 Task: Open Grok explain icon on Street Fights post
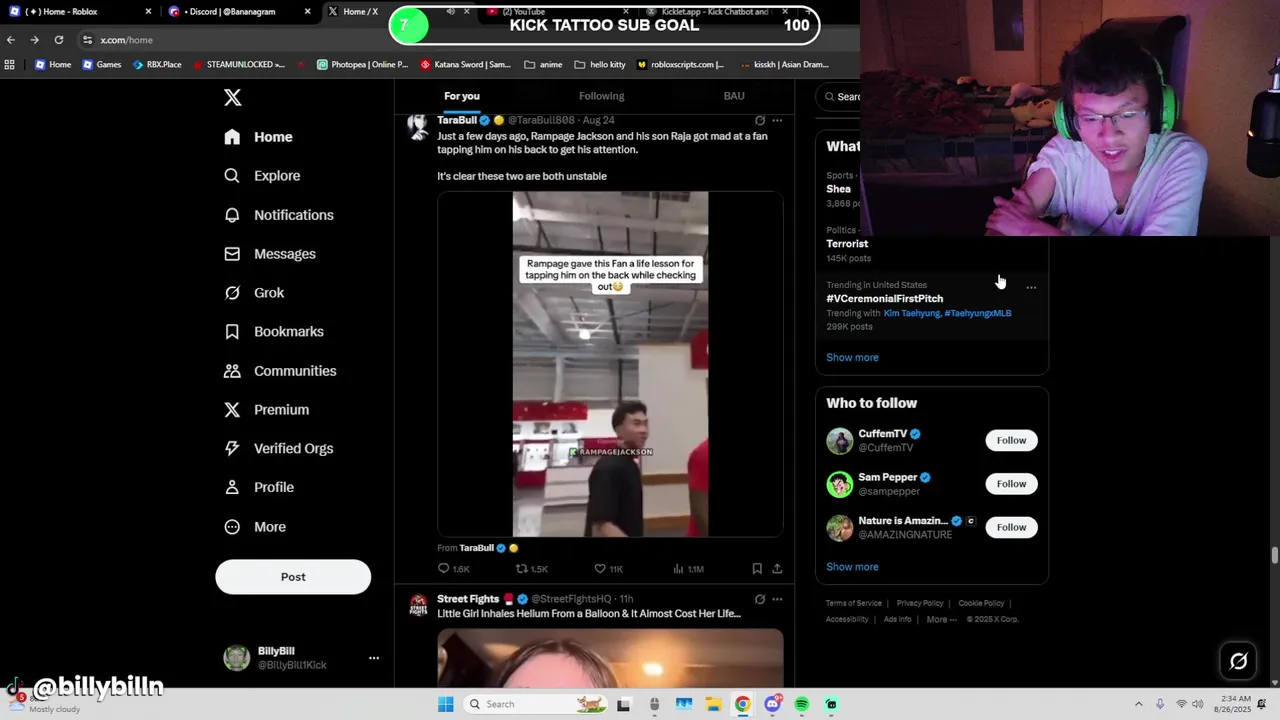click(760, 599)
